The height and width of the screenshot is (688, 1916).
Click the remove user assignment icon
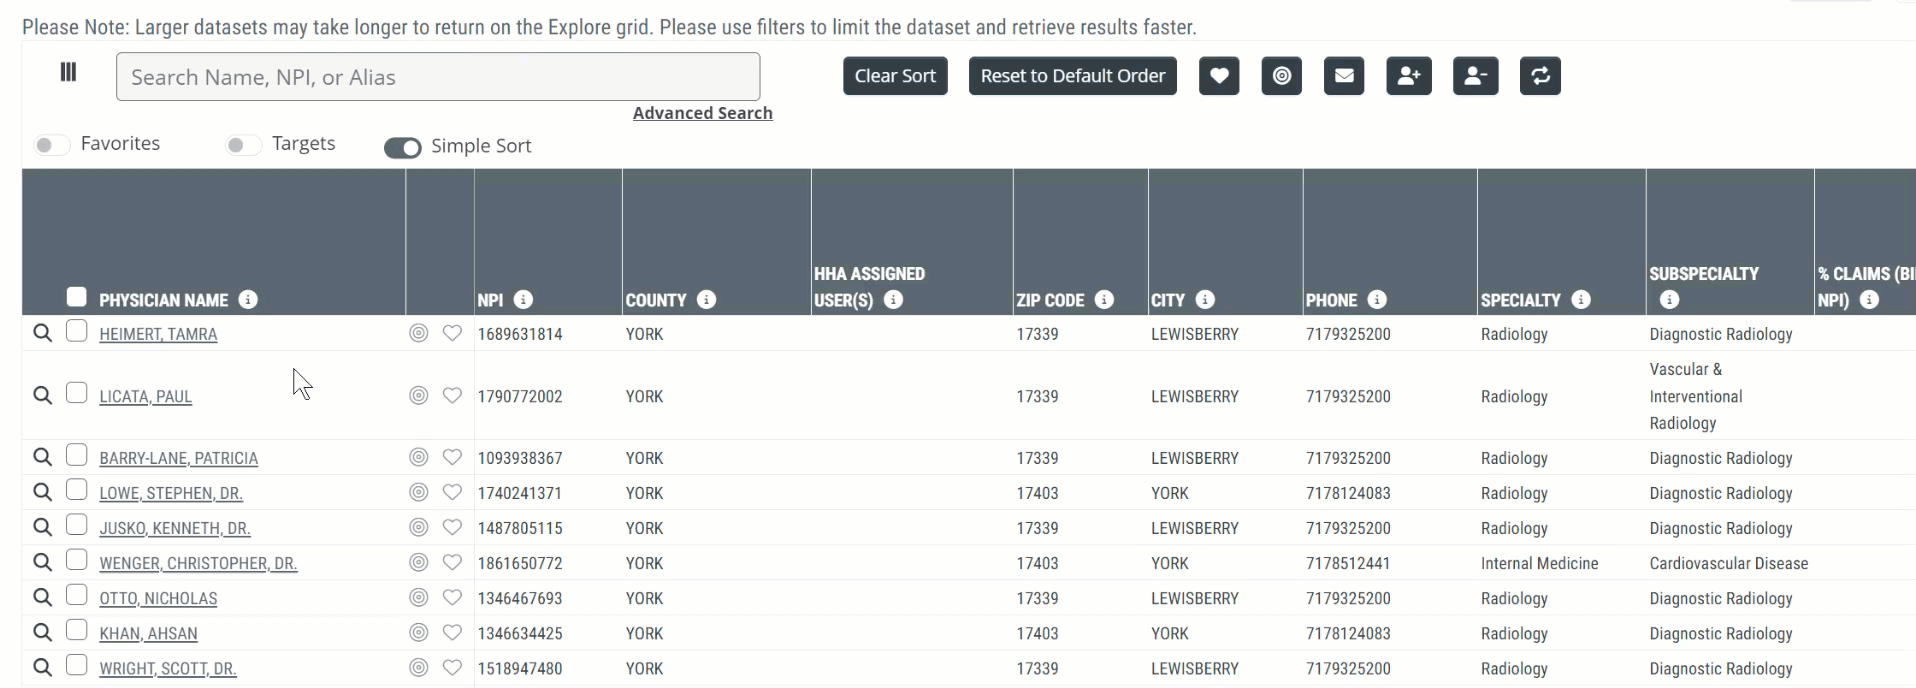(x=1475, y=76)
